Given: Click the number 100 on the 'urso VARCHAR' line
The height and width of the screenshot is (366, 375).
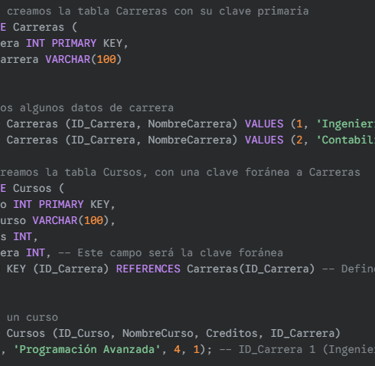Looking at the screenshot, I should click(94, 220).
